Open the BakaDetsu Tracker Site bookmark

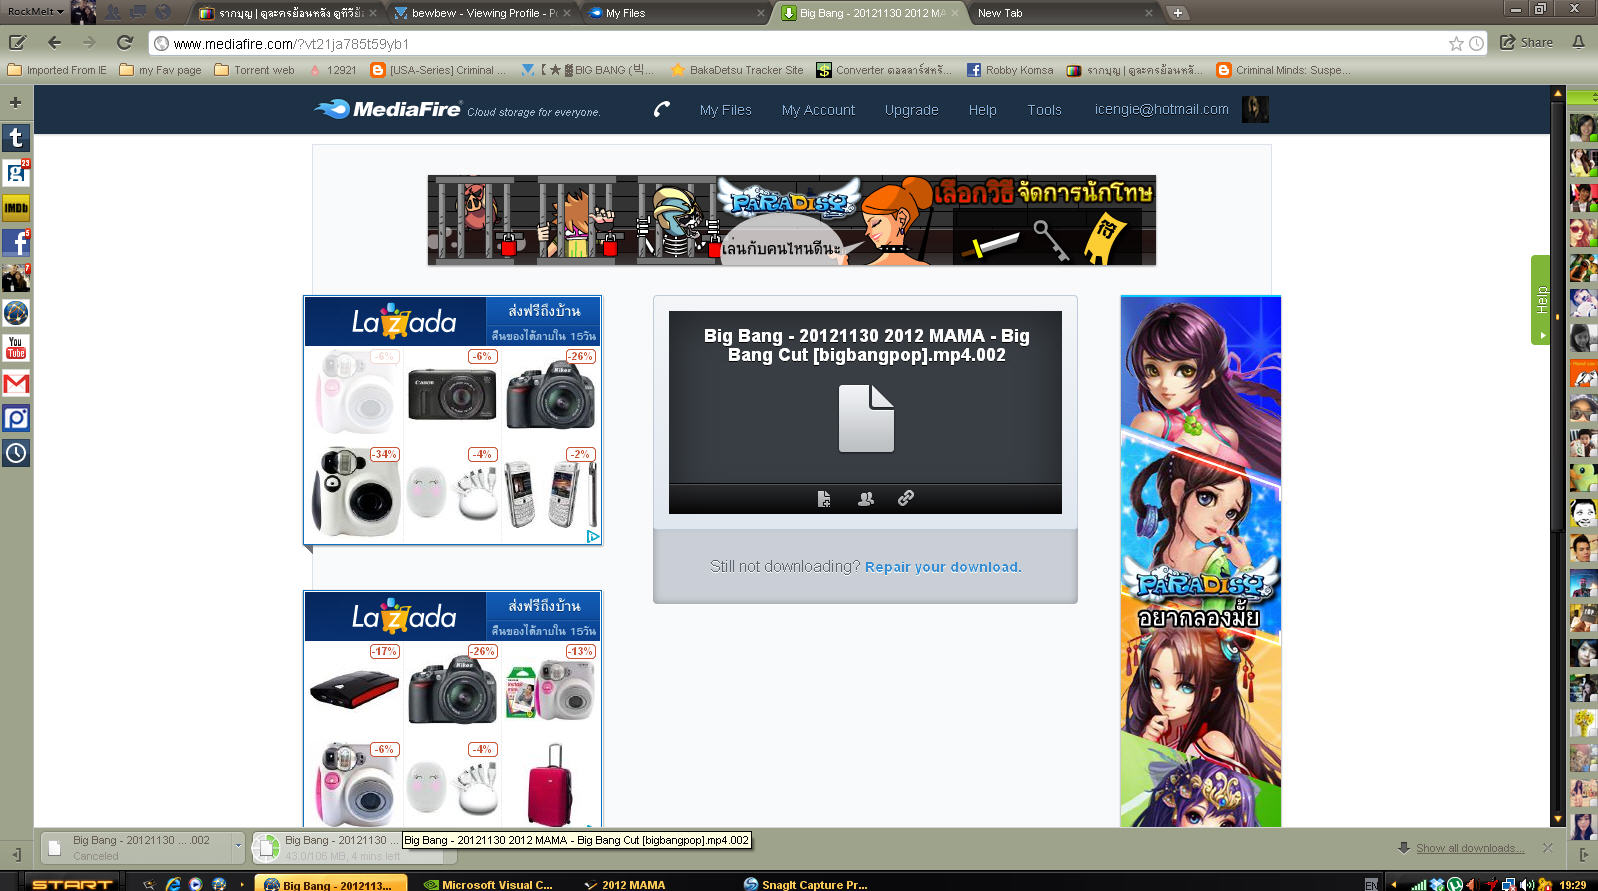[x=737, y=70]
